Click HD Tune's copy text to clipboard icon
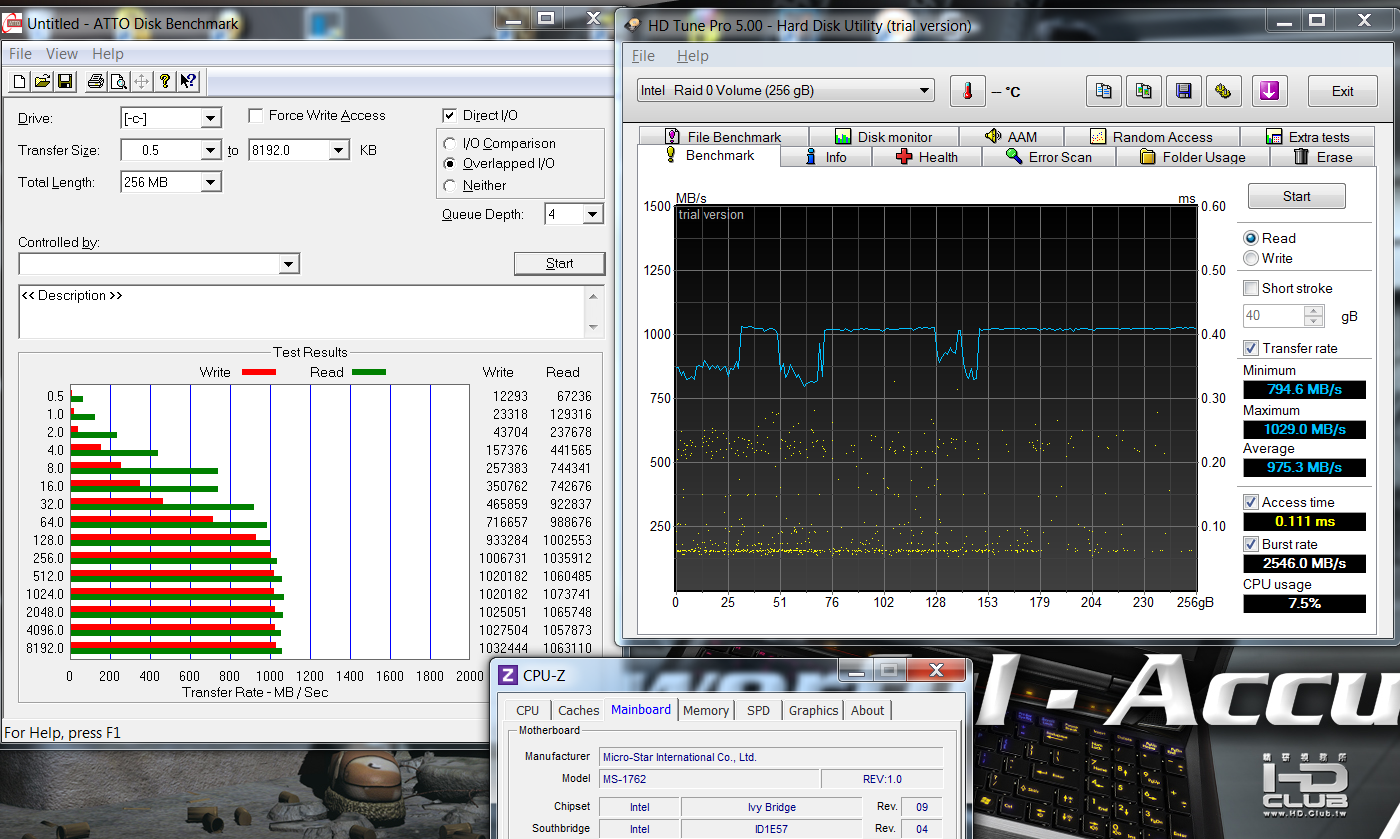Screen dimensions: 1400x839 coord(1103,91)
